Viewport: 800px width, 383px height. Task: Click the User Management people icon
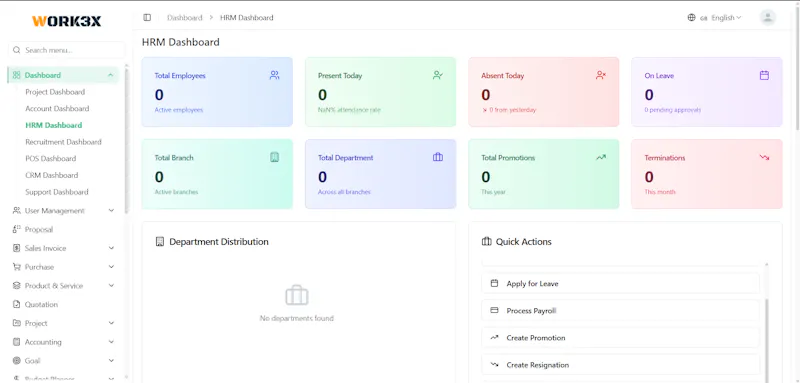(x=17, y=211)
